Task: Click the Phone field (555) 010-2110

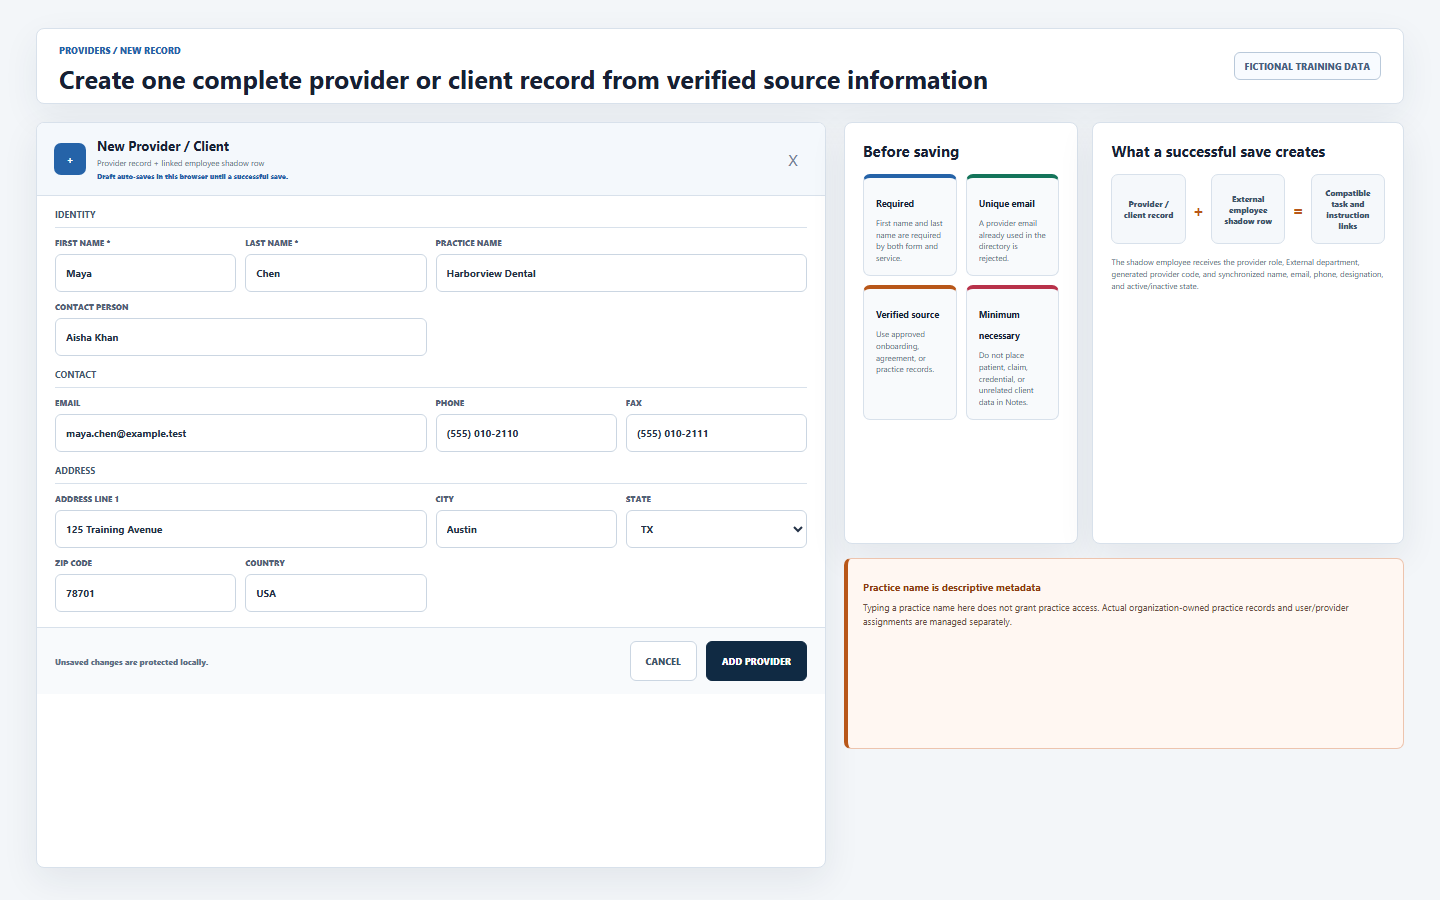Action: 526,433
